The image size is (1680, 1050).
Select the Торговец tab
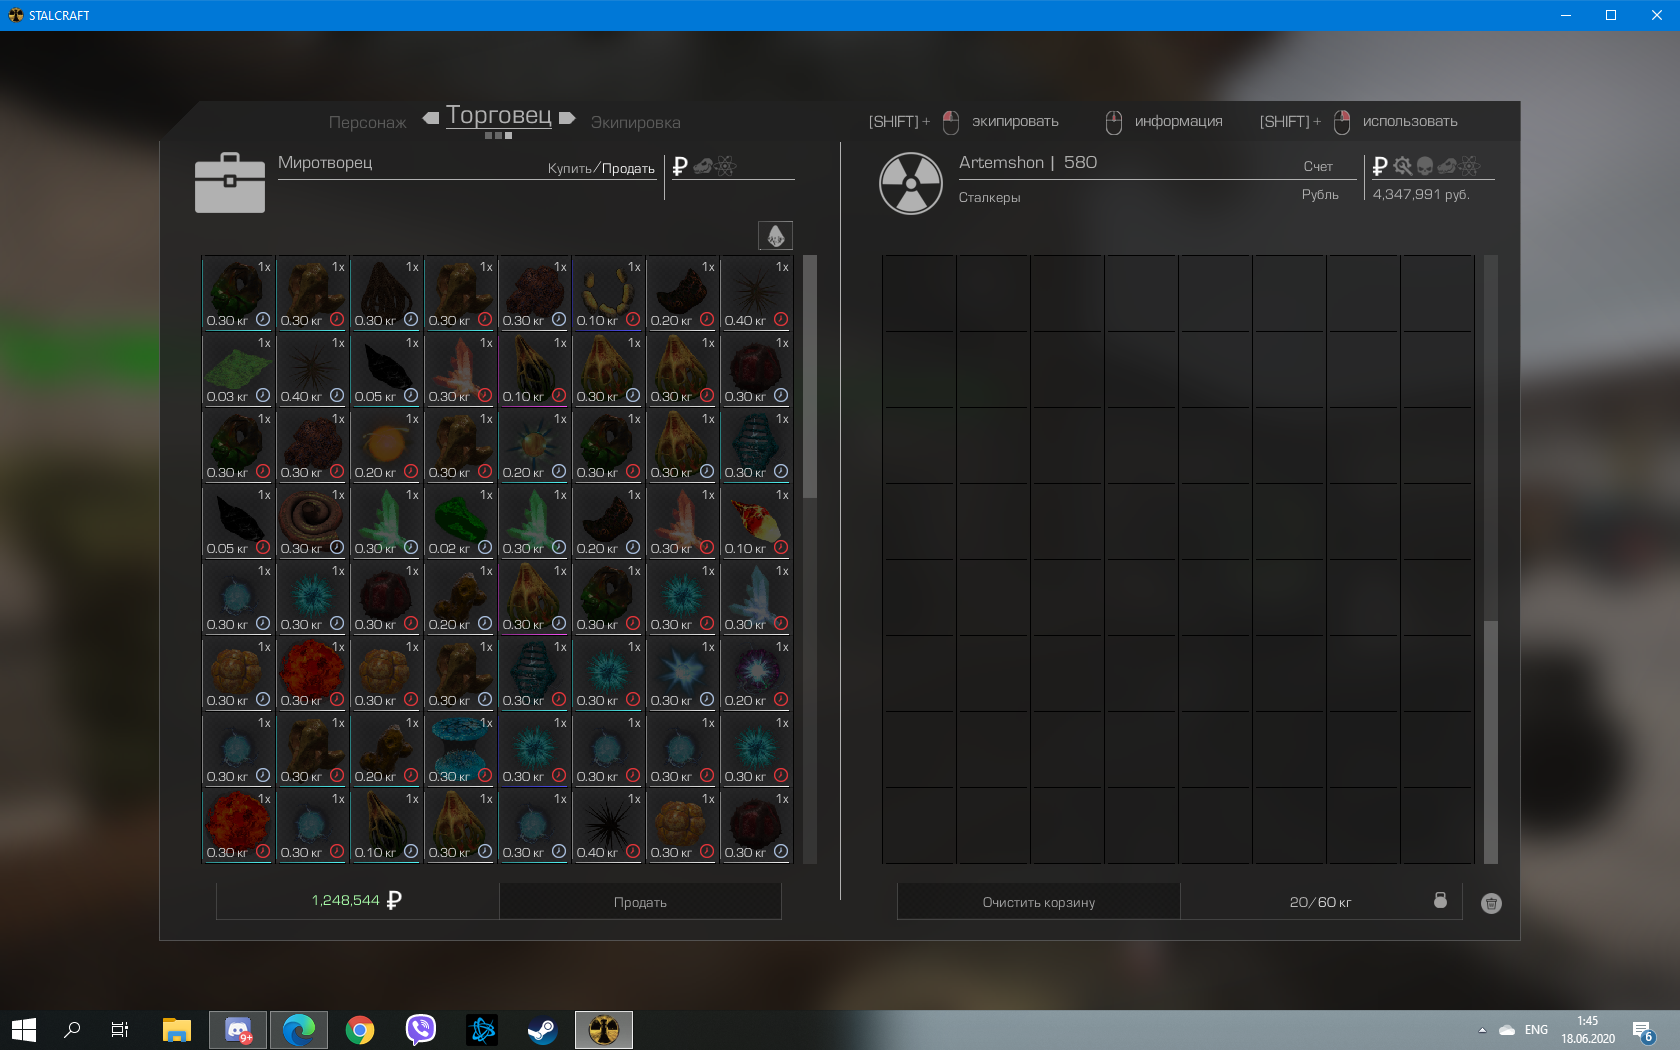pyautogui.click(x=499, y=115)
